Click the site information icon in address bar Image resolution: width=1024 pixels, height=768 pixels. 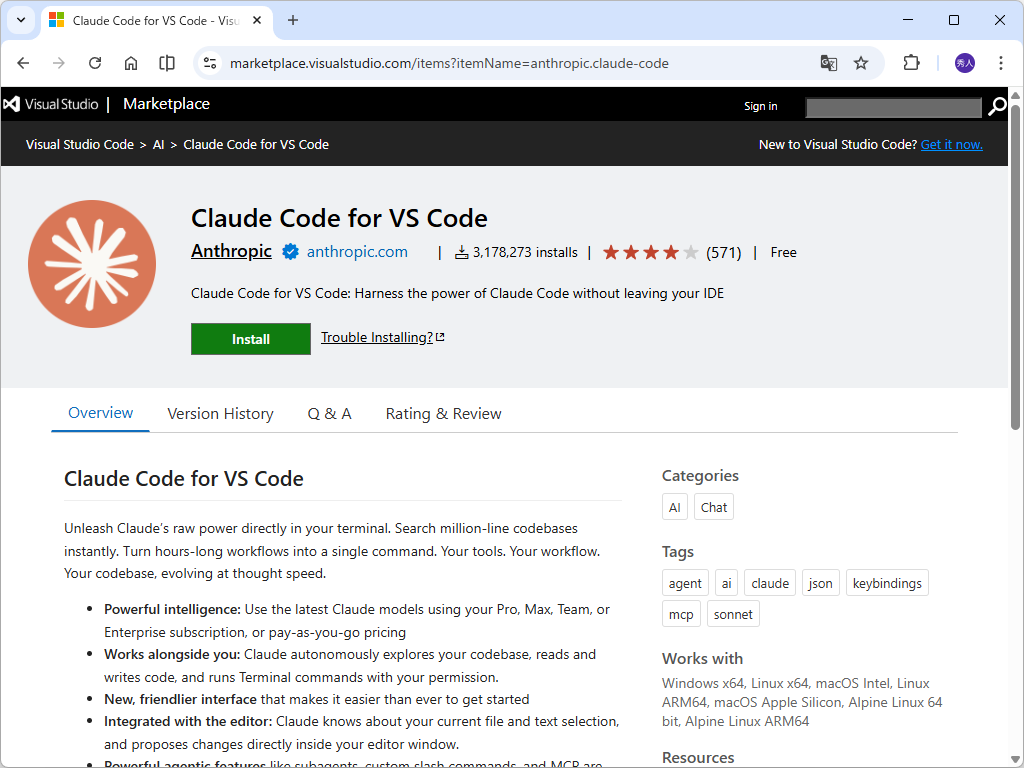click(x=209, y=62)
